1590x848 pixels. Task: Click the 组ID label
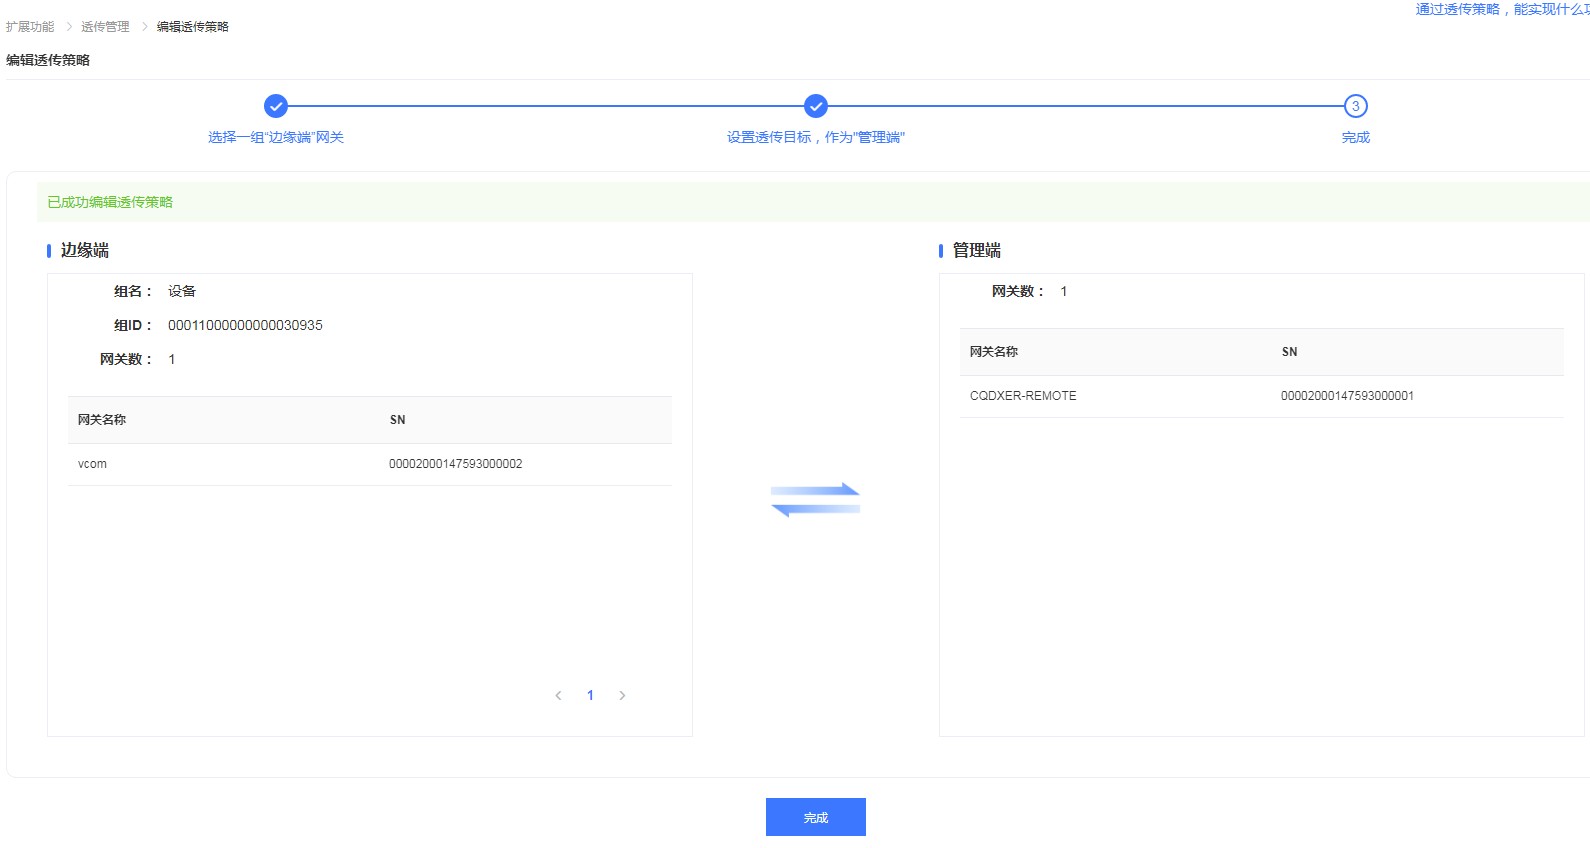133,325
